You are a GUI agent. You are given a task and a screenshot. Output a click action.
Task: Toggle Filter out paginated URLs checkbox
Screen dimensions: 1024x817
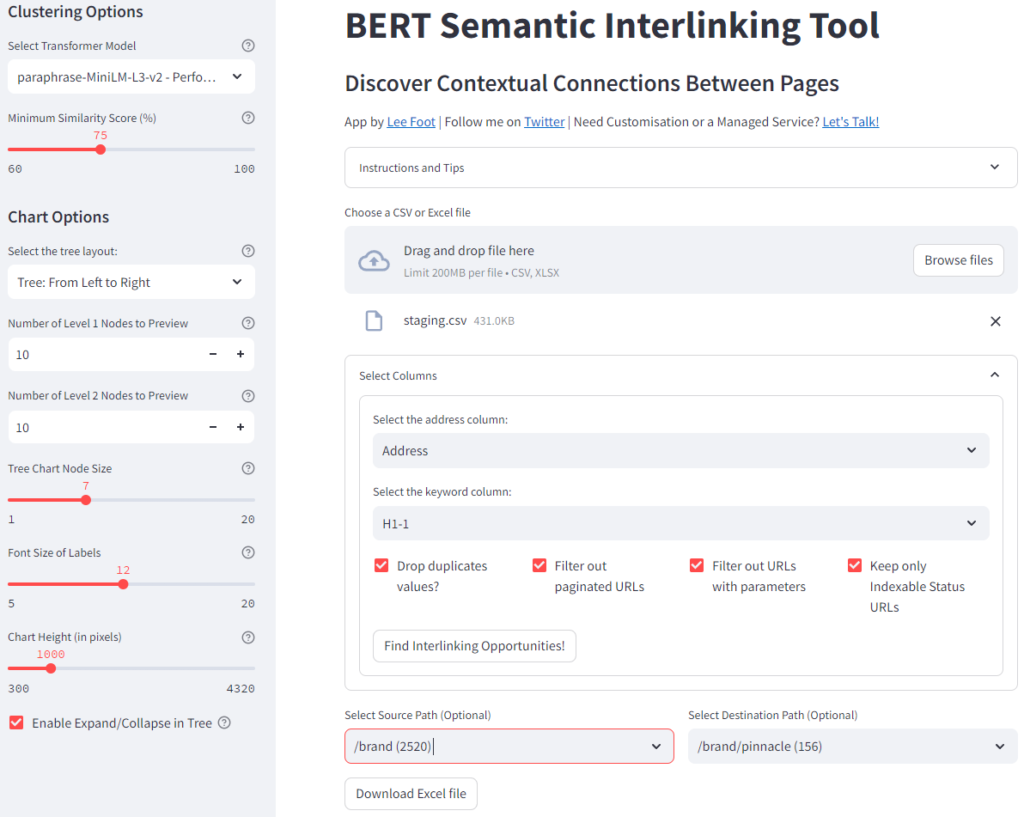(x=539, y=566)
